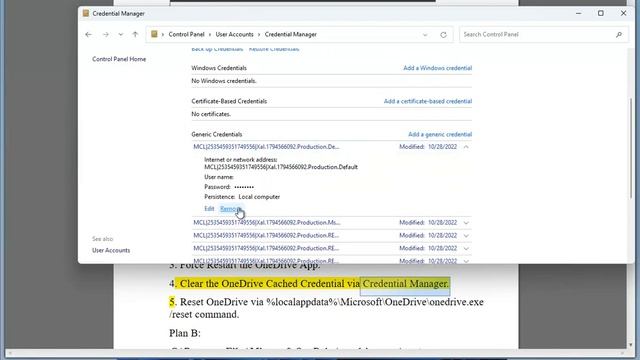Screen dimensions: 640x360
Task: Open Control Panel Home link
Action: (x=119, y=59)
